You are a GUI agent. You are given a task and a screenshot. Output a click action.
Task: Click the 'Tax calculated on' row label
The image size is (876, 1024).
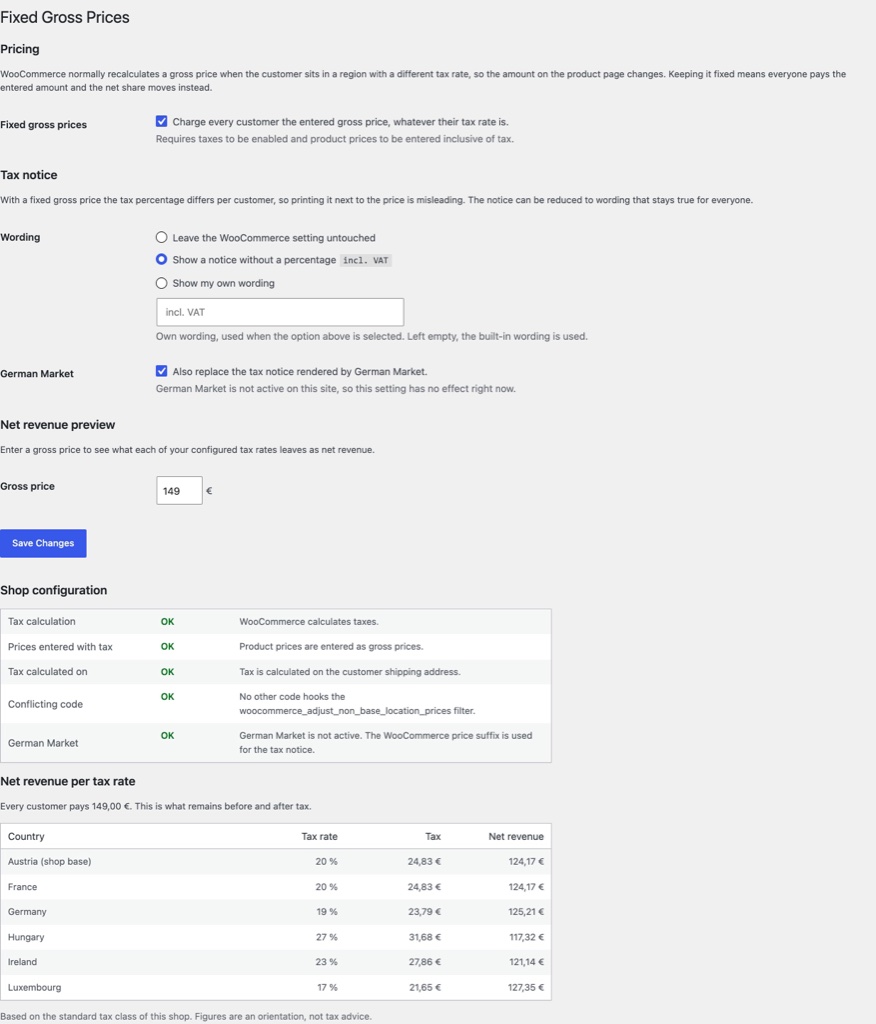coord(48,672)
